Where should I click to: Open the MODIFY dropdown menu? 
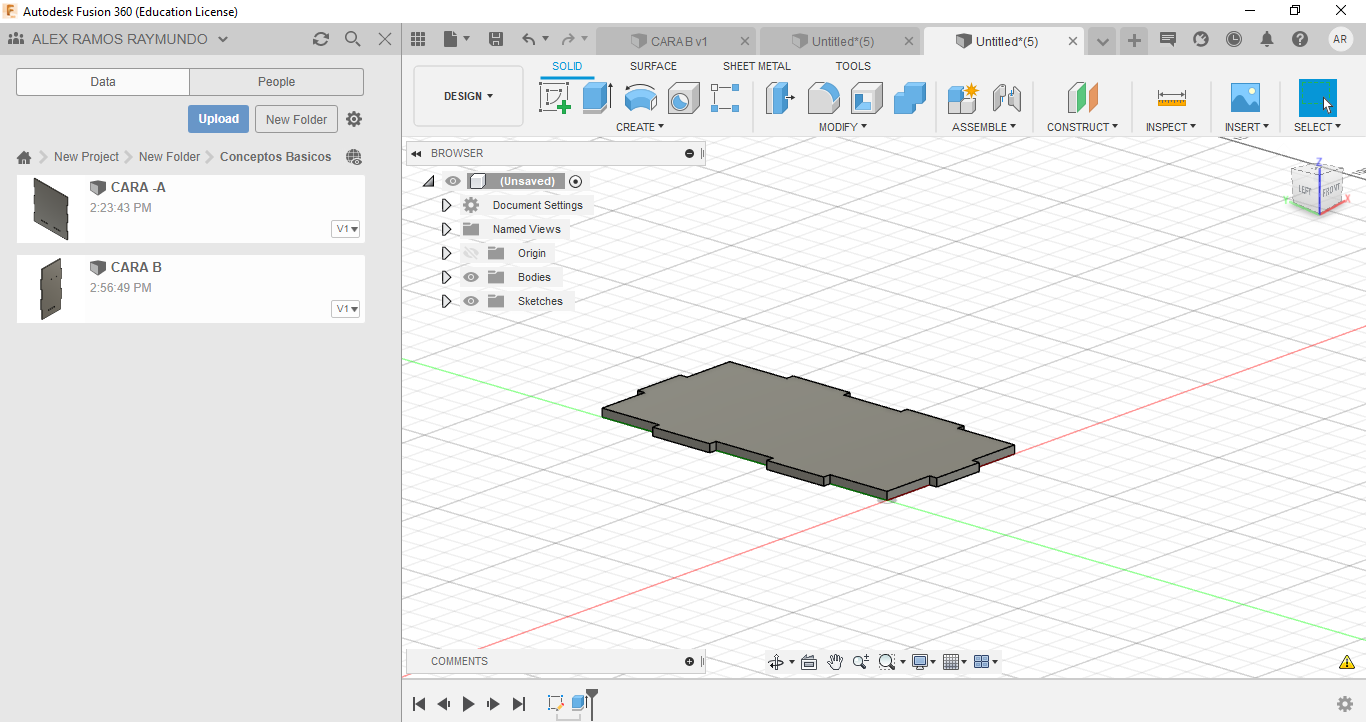pyautogui.click(x=843, y=127)
